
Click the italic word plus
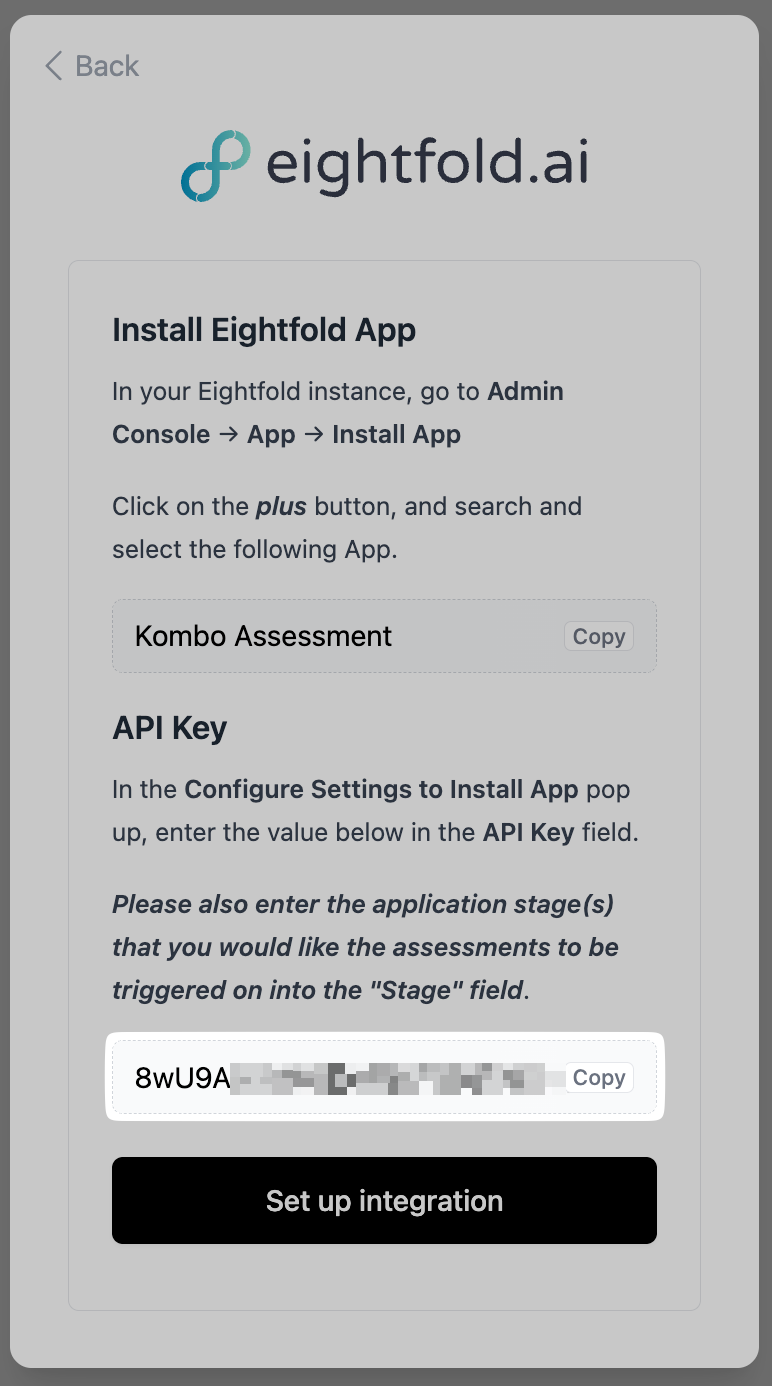[x=281, y=506]
